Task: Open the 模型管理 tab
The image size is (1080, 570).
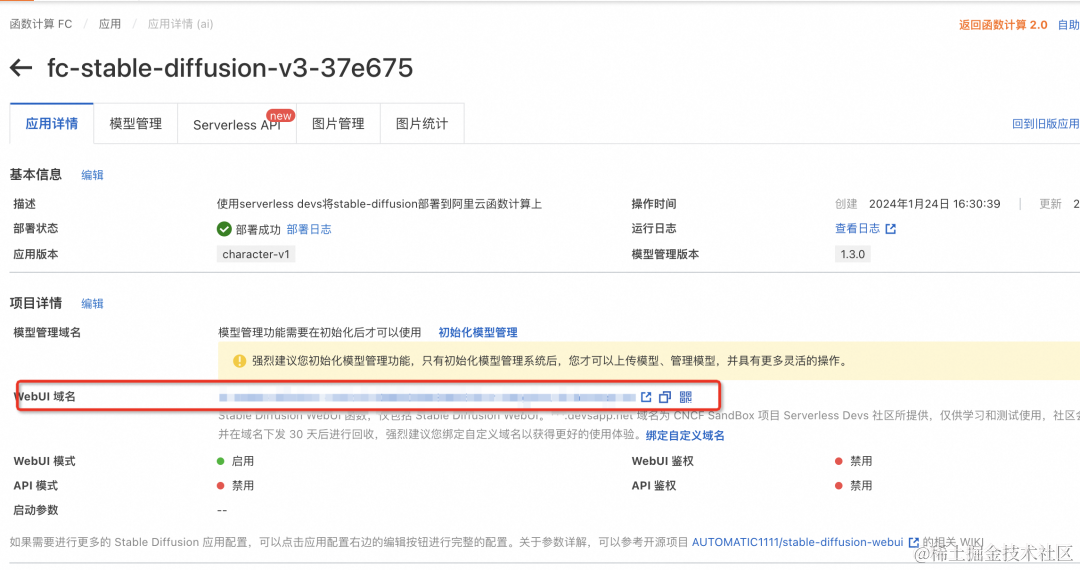Action: coord(136,124)
